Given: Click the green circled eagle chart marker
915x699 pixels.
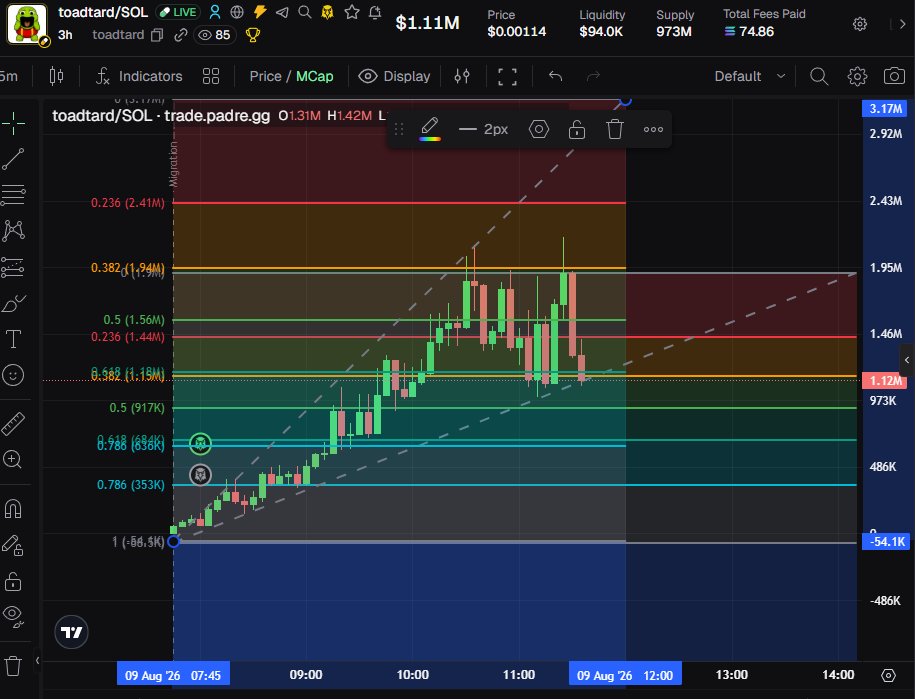Looking at the screenshot, I should click(x=201, y=444).
